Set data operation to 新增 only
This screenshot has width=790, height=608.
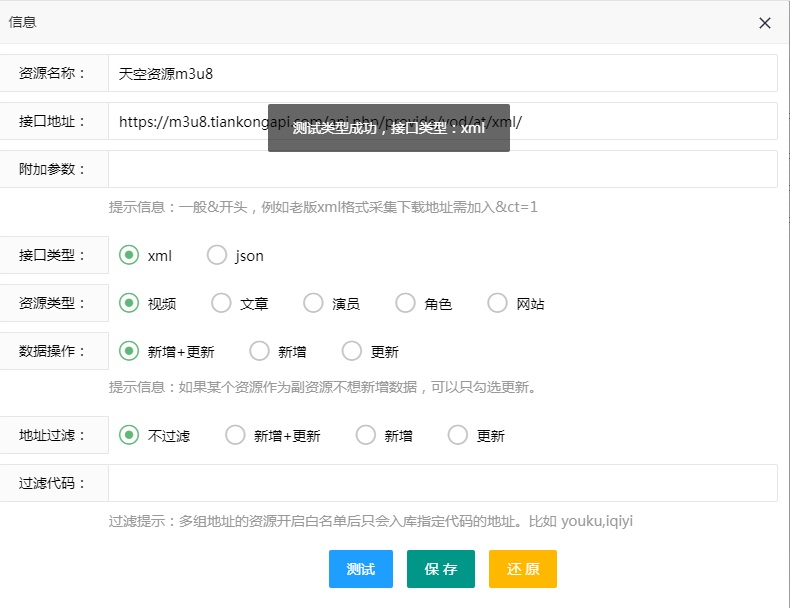tap(259, 351)
